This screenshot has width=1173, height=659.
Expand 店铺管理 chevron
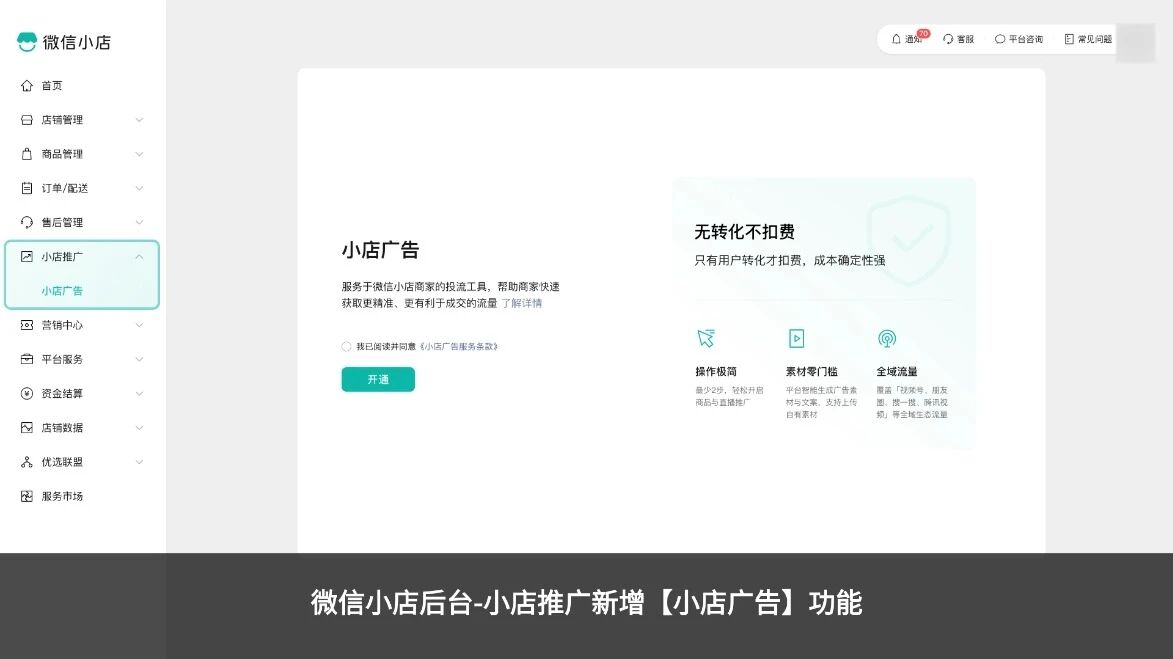click(139, 120)
